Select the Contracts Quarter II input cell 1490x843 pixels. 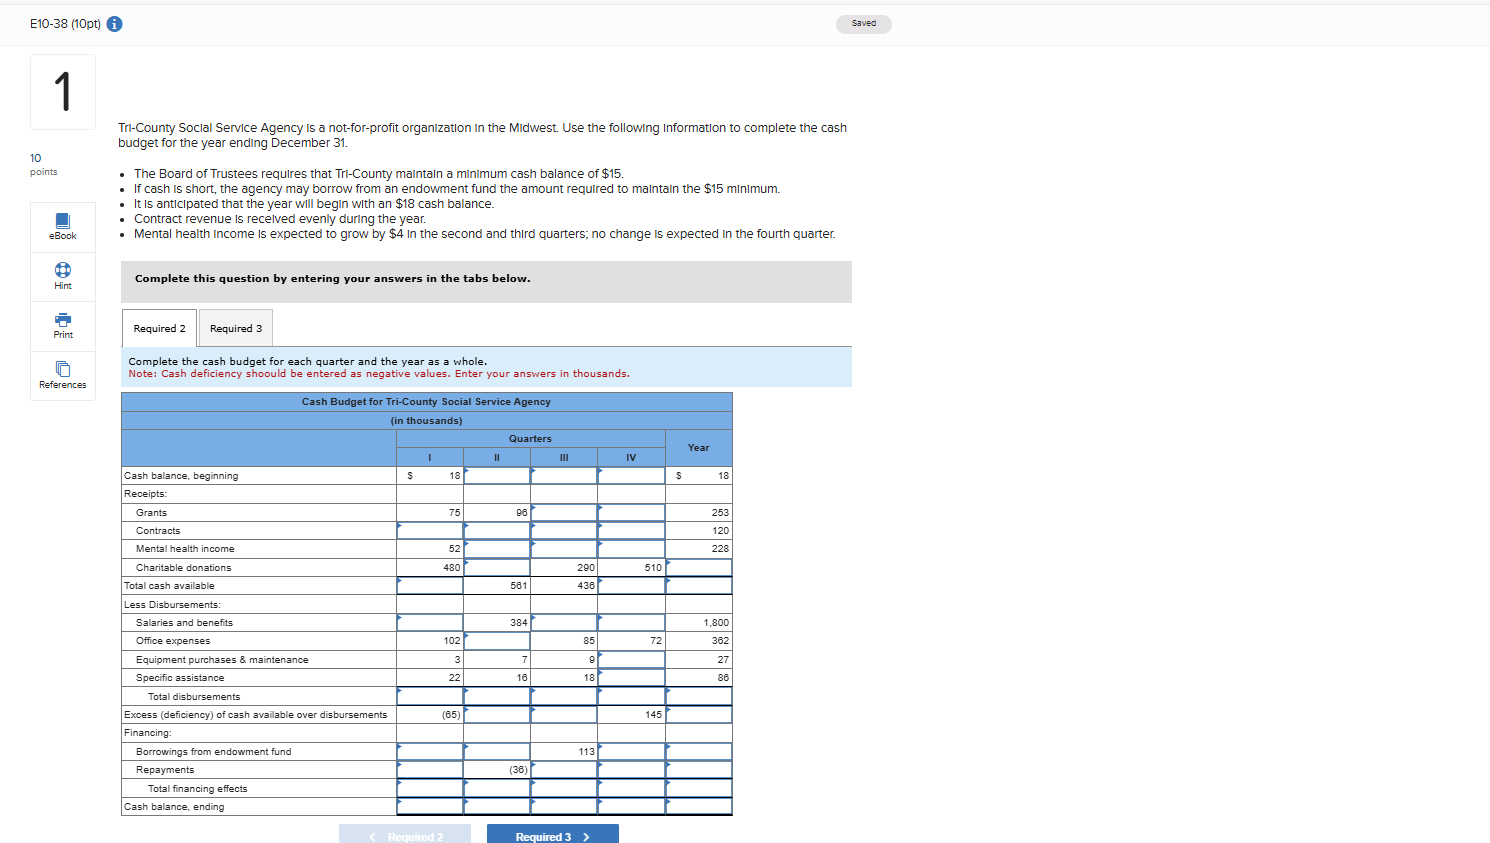497,531
